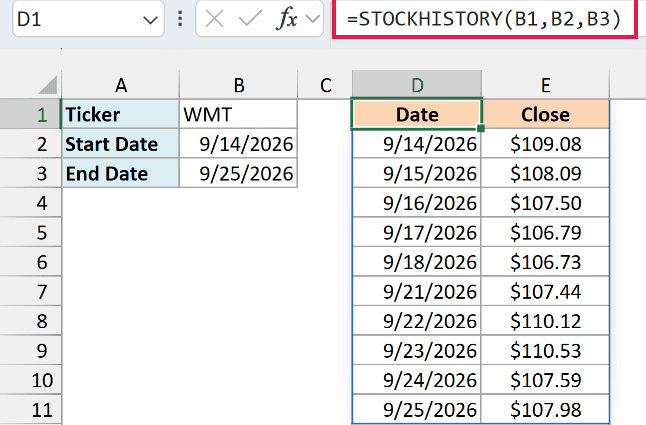Click the close price $107.50
Viewport: 646px width, 425px height.
tap(545, 203)
